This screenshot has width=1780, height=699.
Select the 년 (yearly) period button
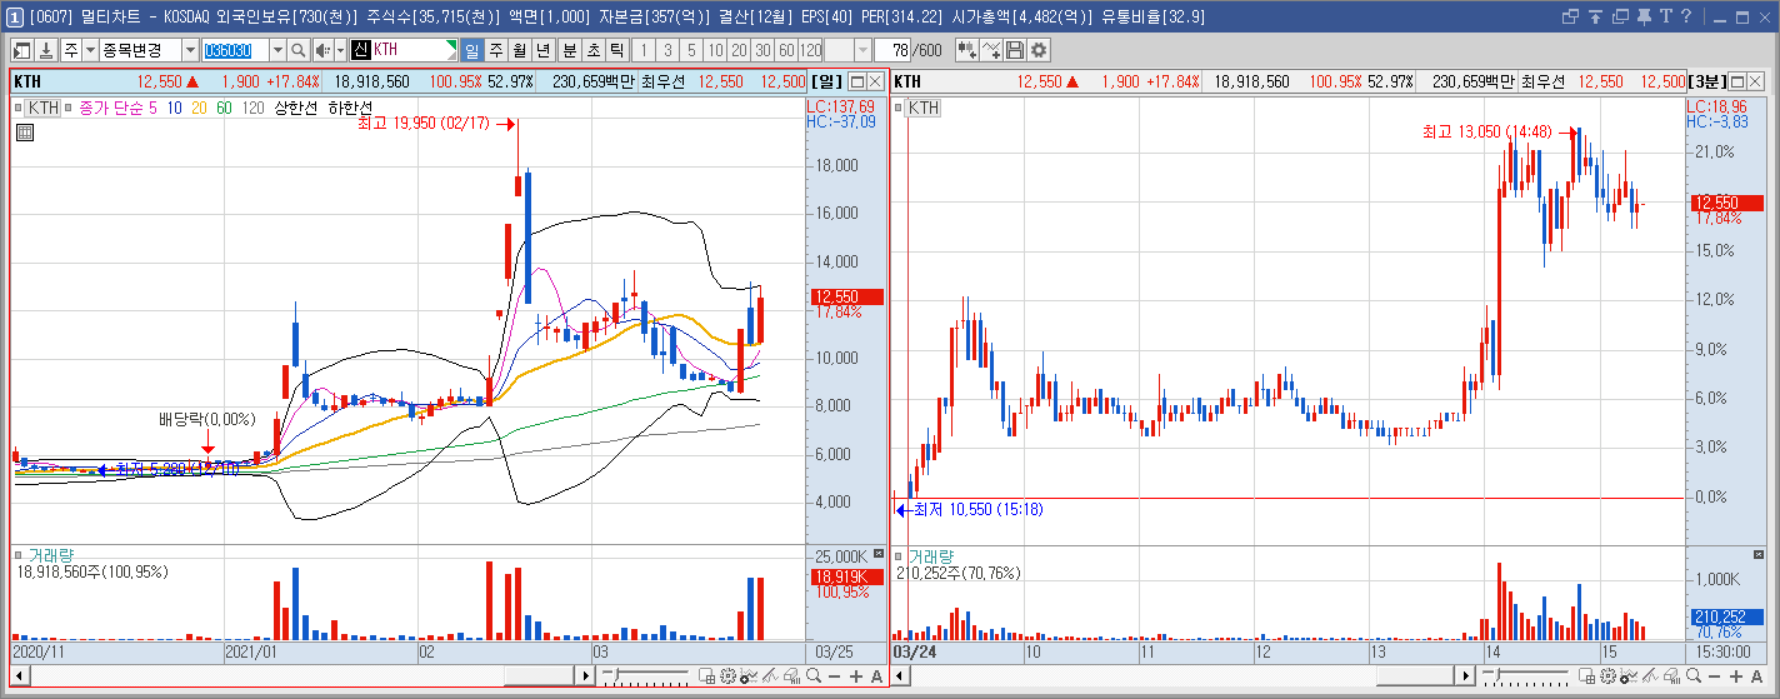543,50
